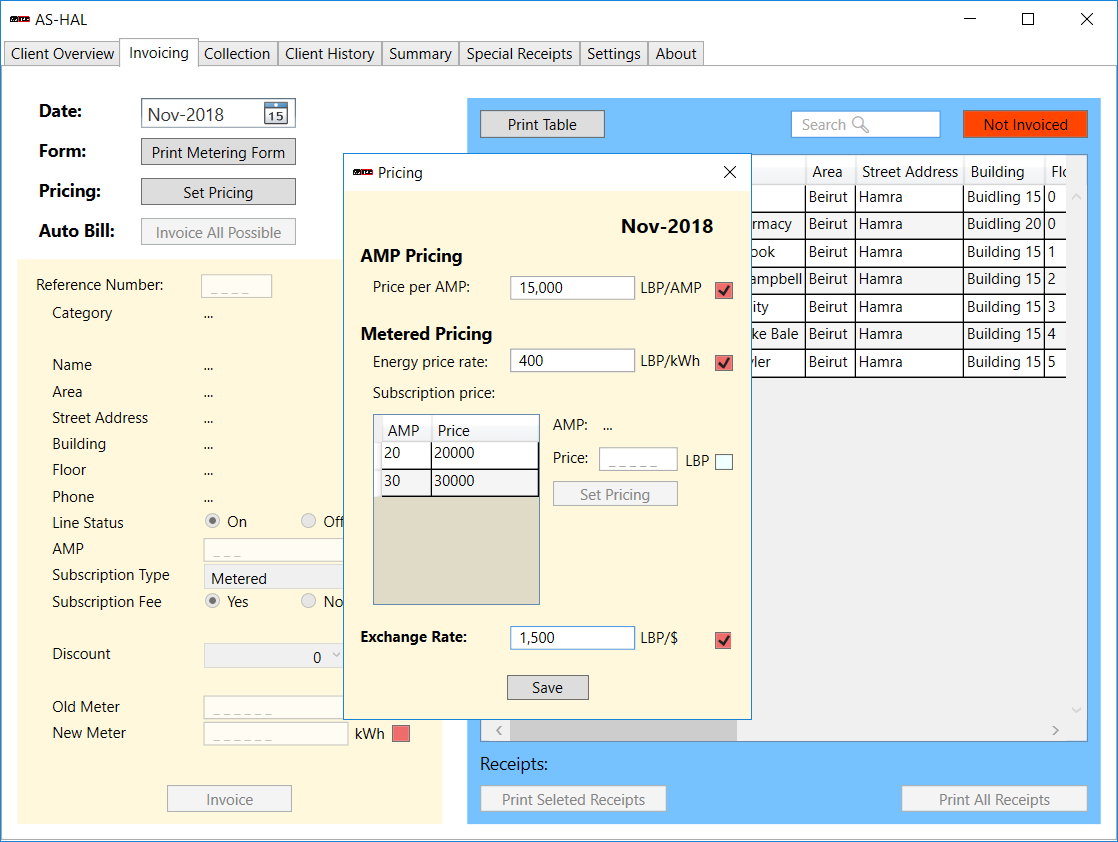The width and height of the screenshot is (1118, 842).
Task: Click the Reference Number field
Action: click(x=236, y=286)
